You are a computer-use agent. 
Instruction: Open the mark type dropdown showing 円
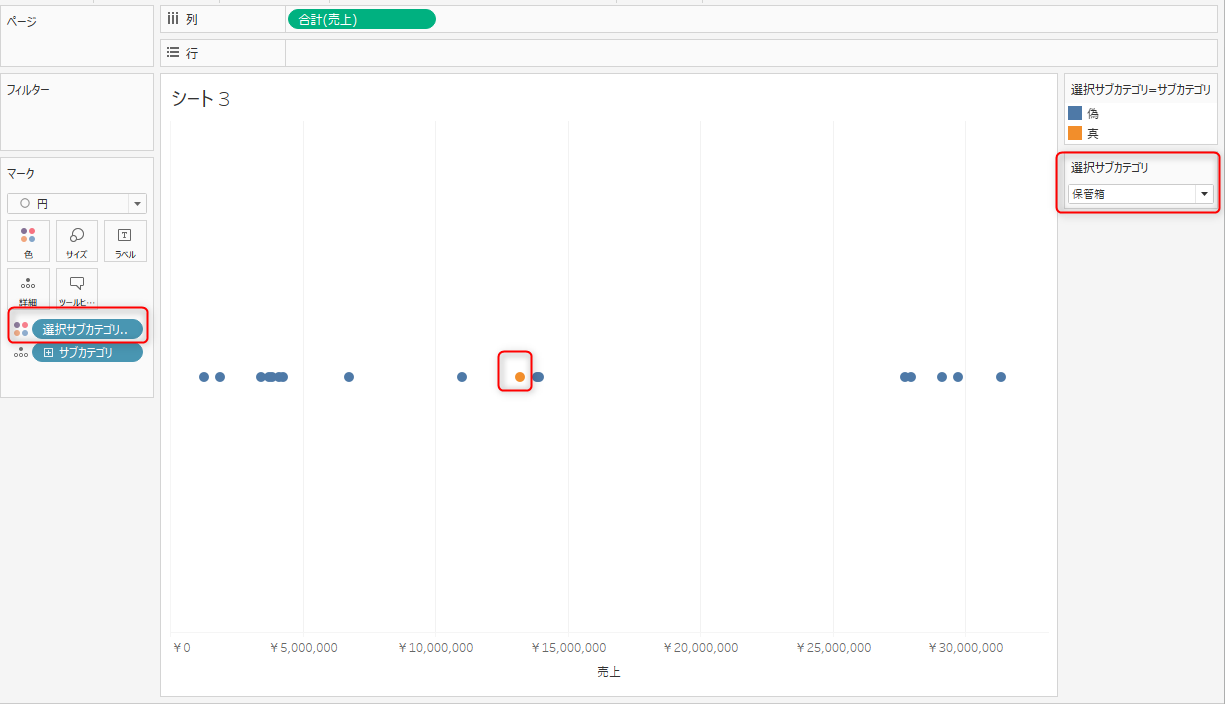pyautogui.click(x=77, y=203)
